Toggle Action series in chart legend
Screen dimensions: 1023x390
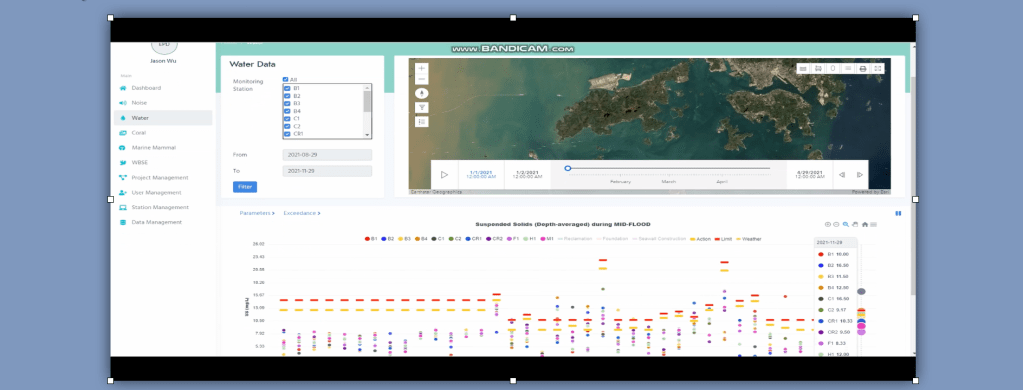701,239
